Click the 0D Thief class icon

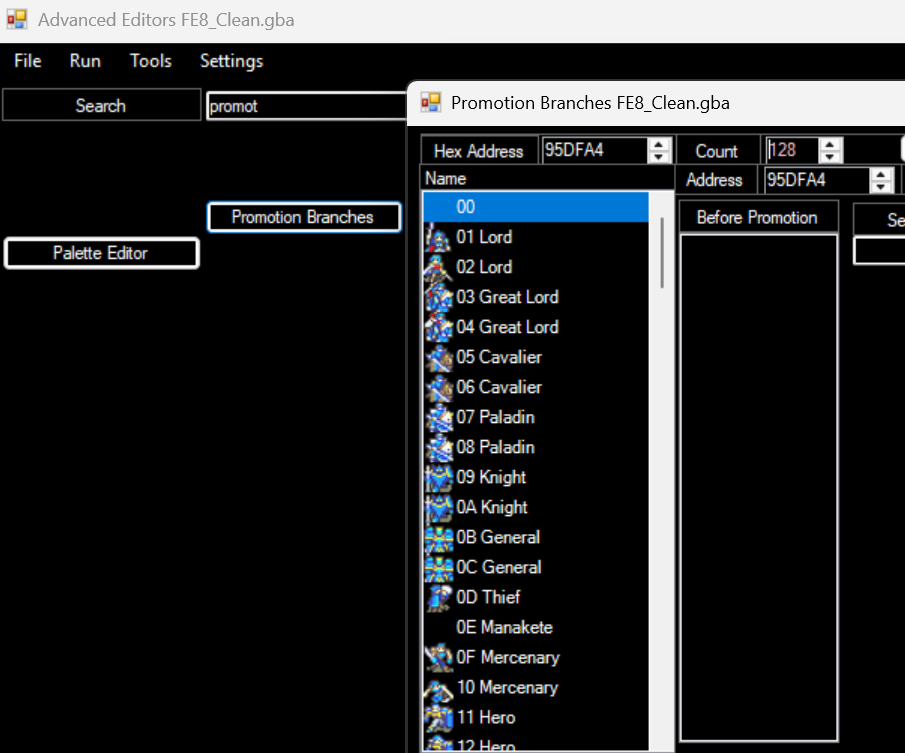[x=439, y=597]
